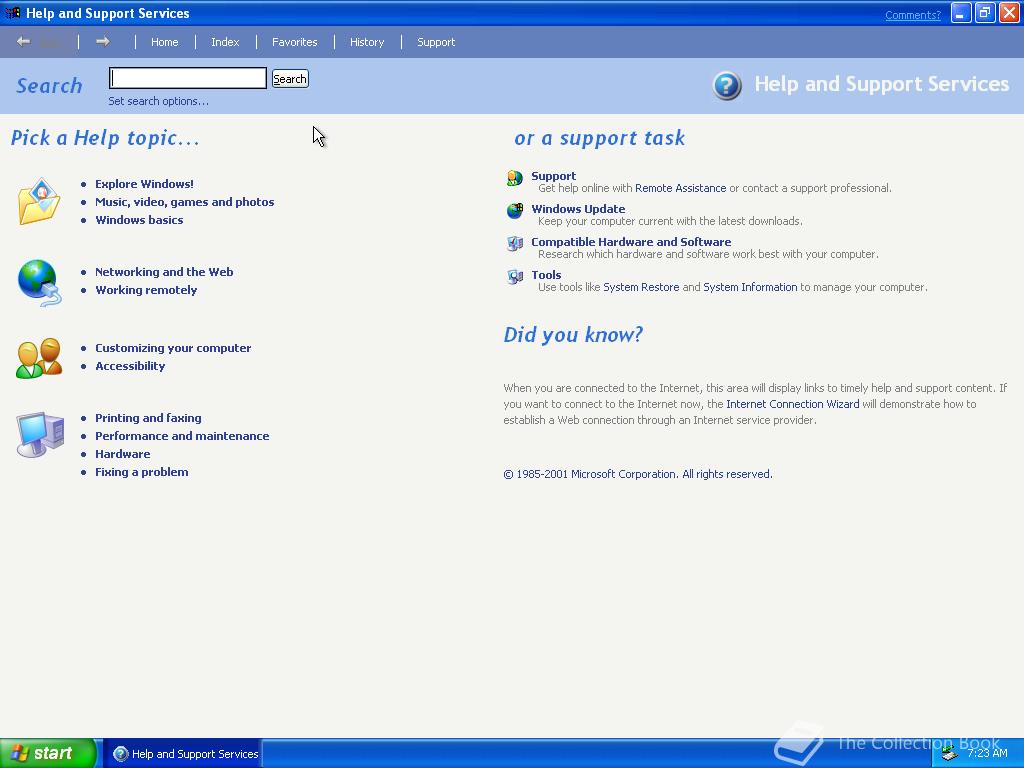Screen dimensions: 1024x768
Task: Open the Working remotely topic
Action: coord(146,290)
